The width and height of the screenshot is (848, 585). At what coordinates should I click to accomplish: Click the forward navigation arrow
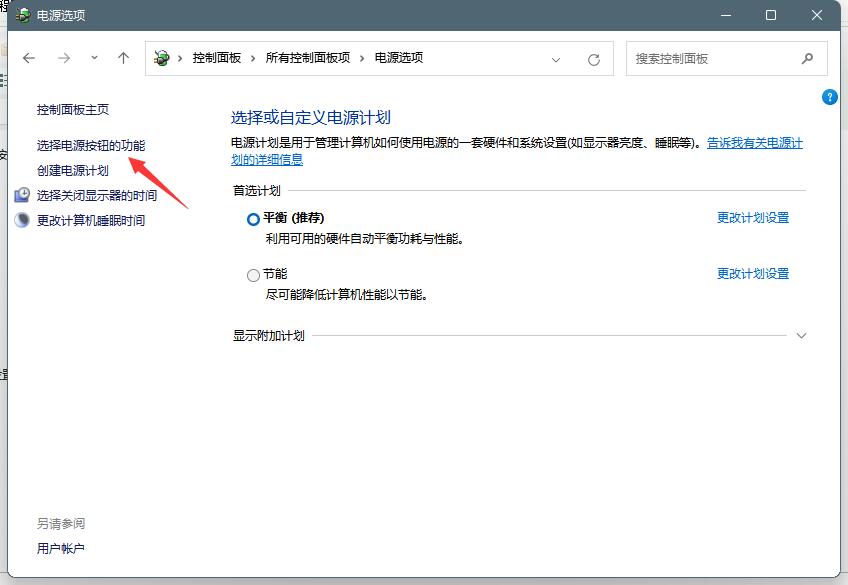(62, 58)
